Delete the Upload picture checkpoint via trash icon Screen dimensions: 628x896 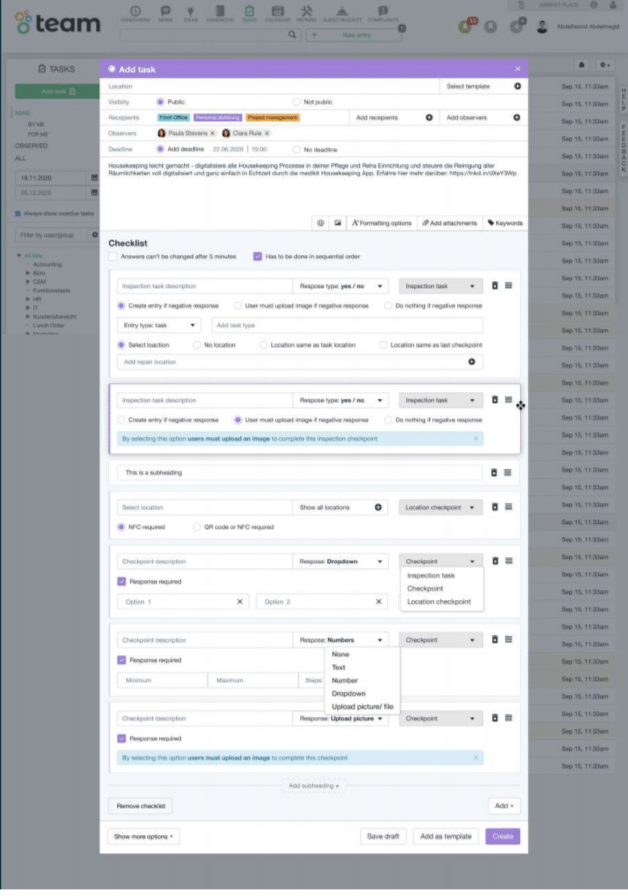495,718
